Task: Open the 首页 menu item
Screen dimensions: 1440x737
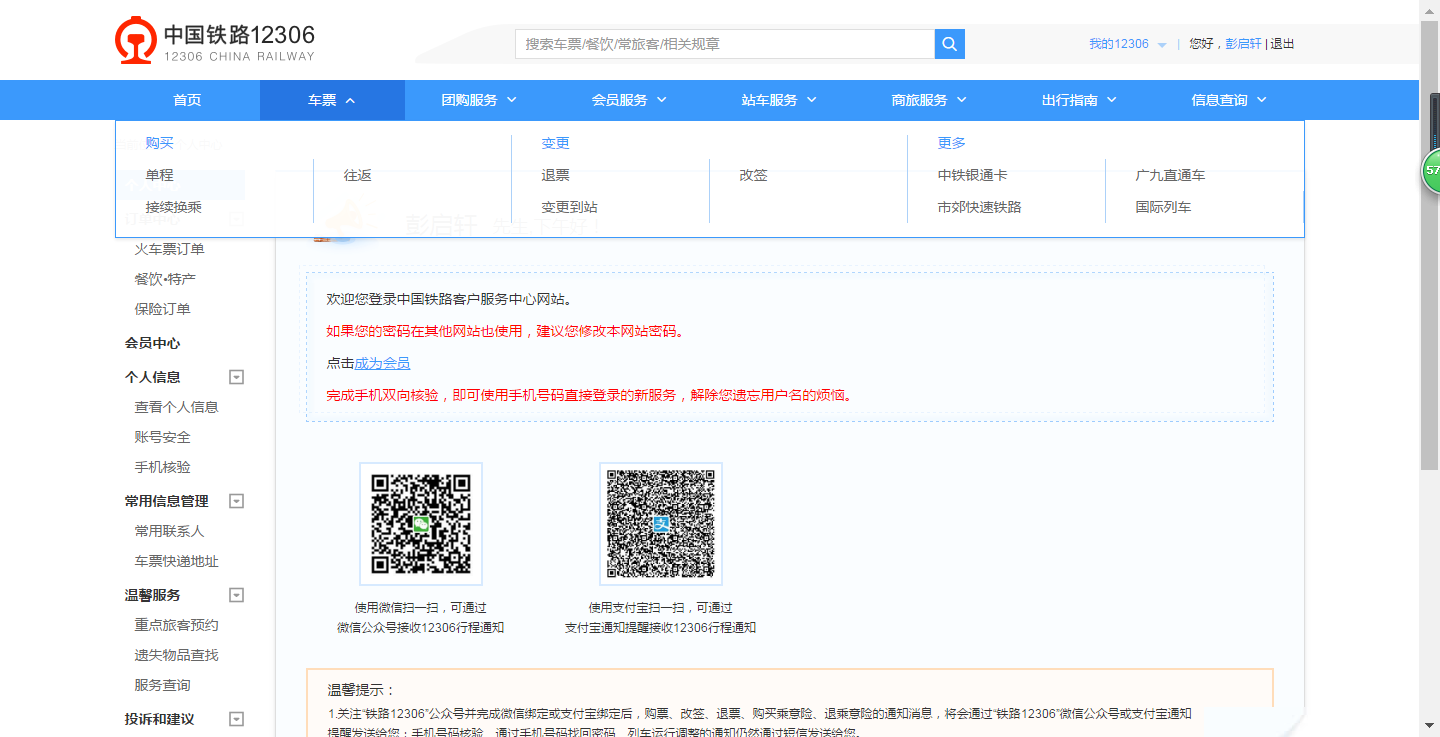Action: [x=186, y=99]
